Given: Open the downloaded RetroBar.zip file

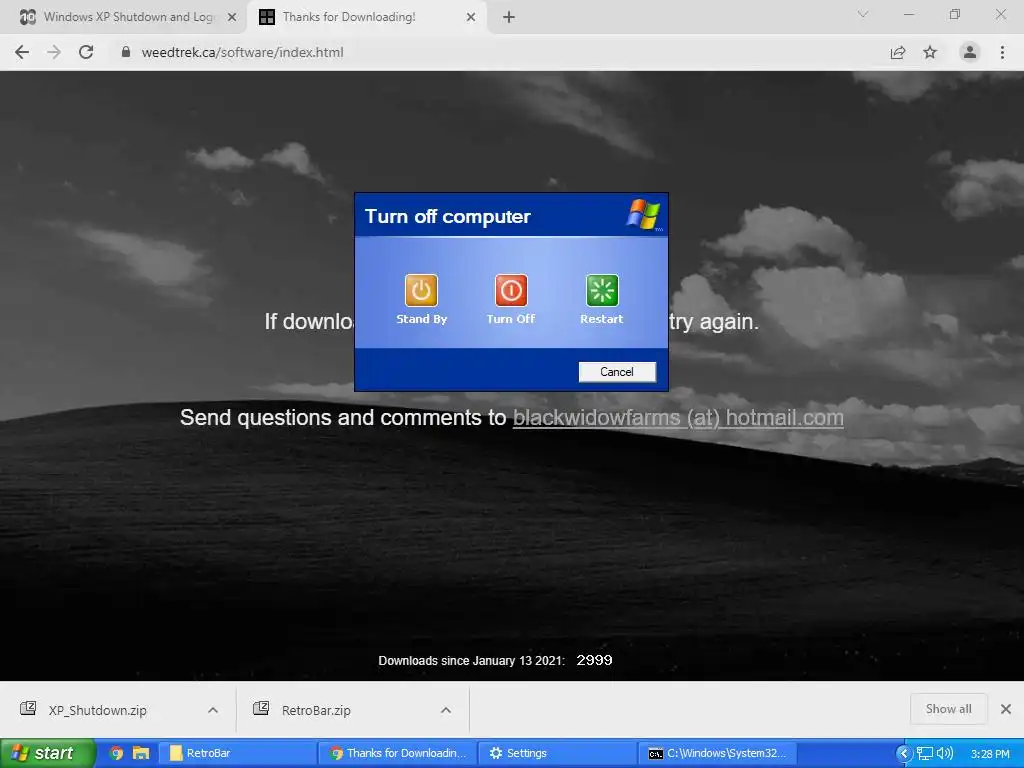Looking at the screenshot, I should pos(316,710).
